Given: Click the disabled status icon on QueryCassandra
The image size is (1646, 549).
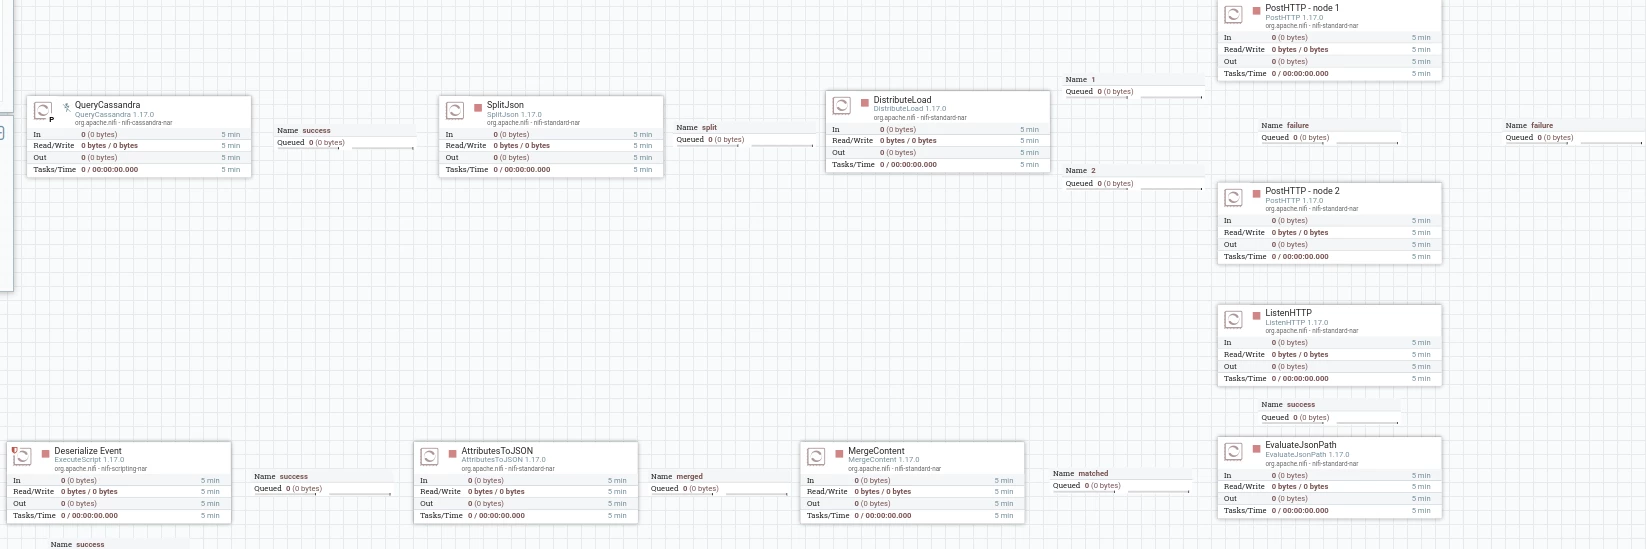Looking at the screenshot, I should [67, 107].
